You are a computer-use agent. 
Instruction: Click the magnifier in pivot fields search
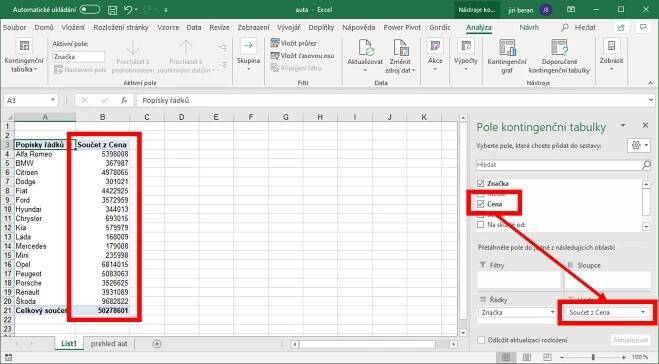(646, 165)
